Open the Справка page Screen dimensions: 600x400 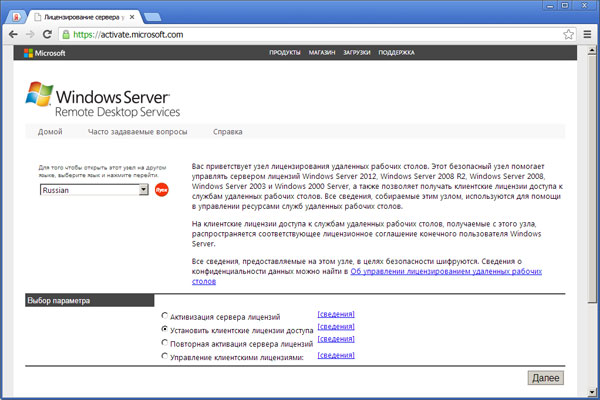click(x=228, y=132)
